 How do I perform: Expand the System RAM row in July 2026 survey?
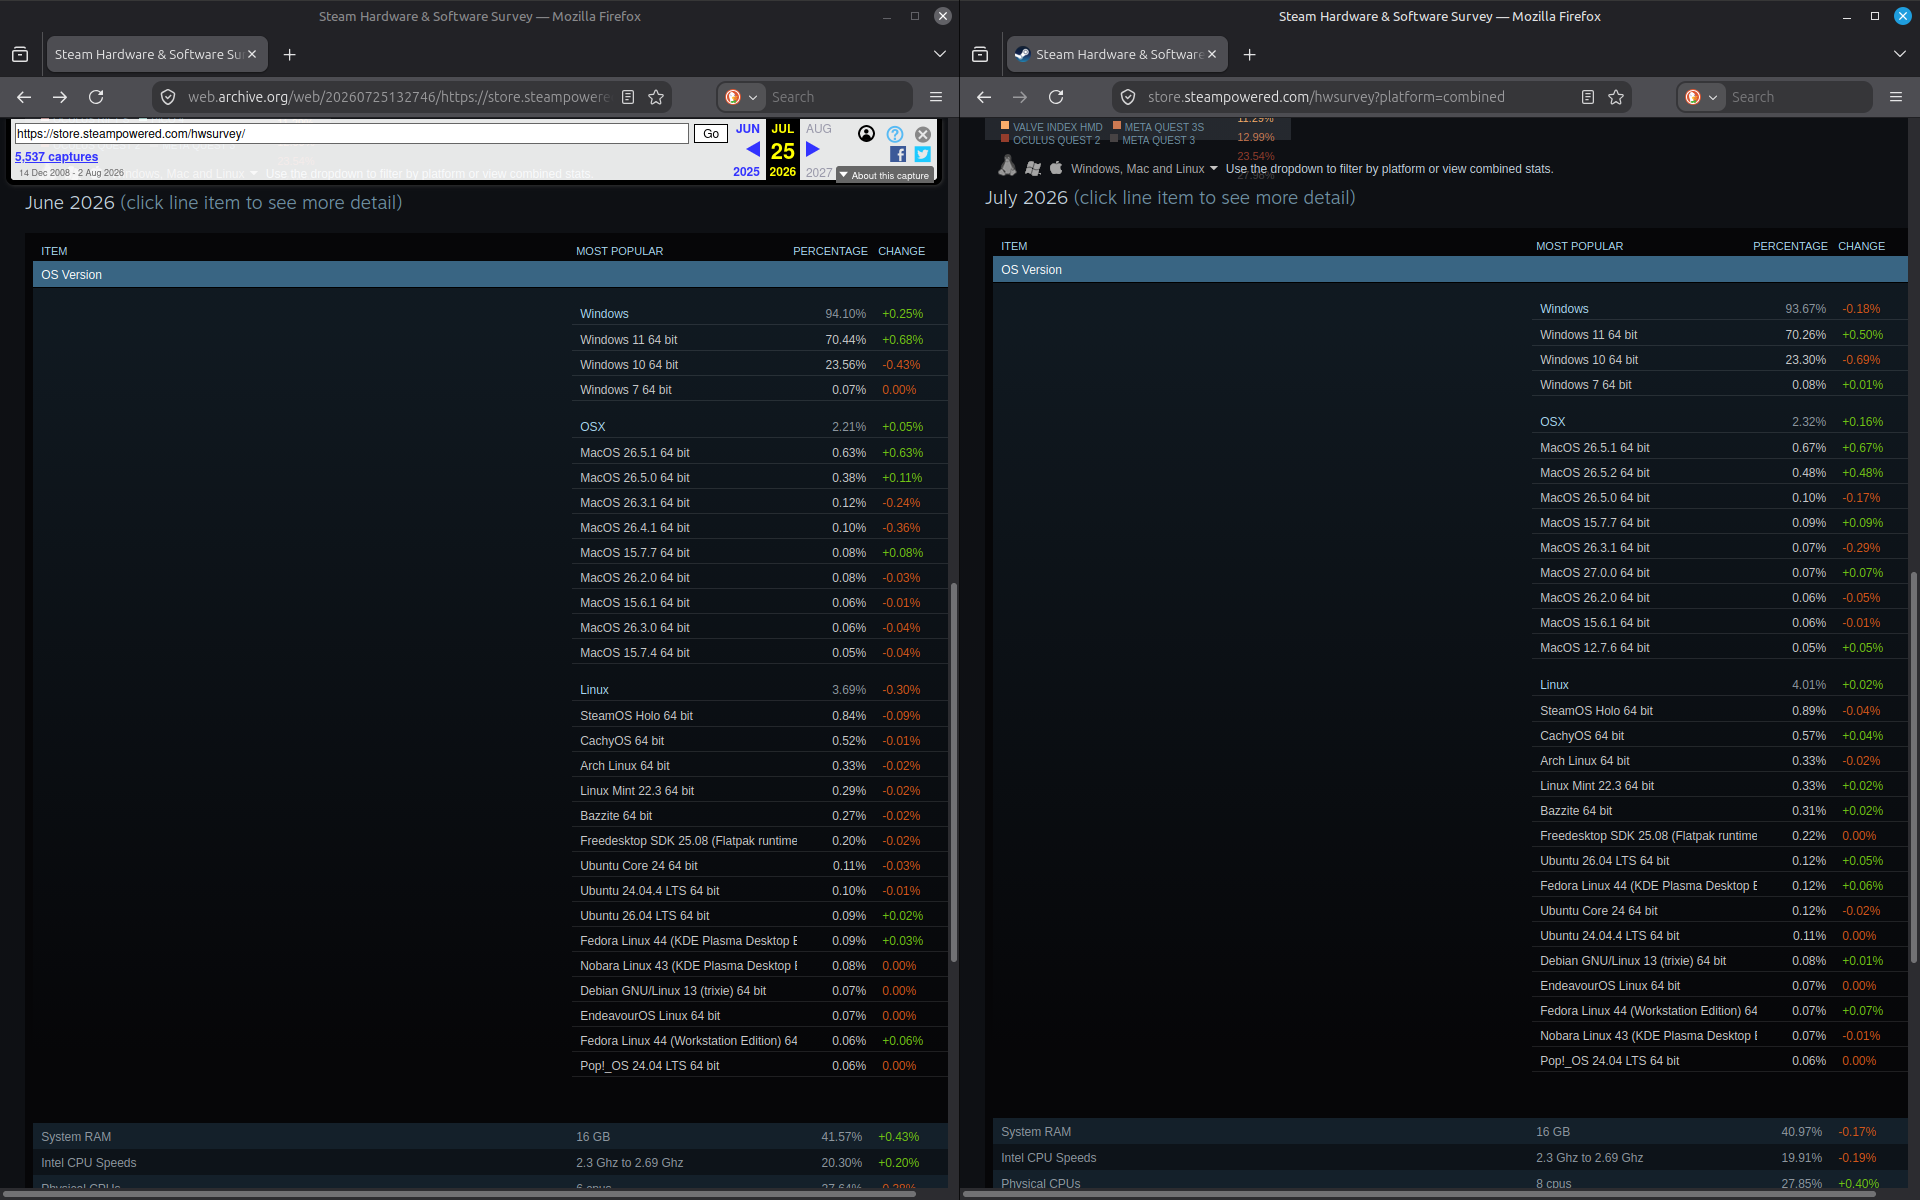[1450, 1132]
